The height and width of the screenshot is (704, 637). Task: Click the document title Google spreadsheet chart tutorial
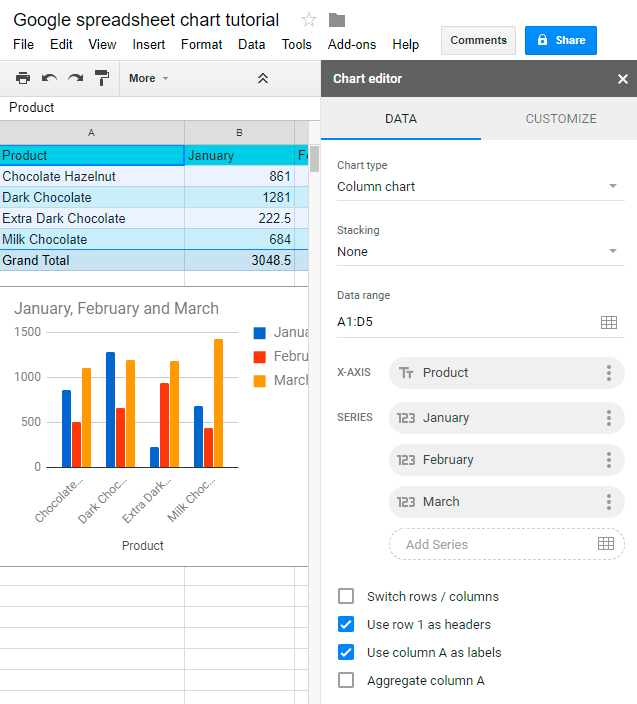click(x=146, y=20)
